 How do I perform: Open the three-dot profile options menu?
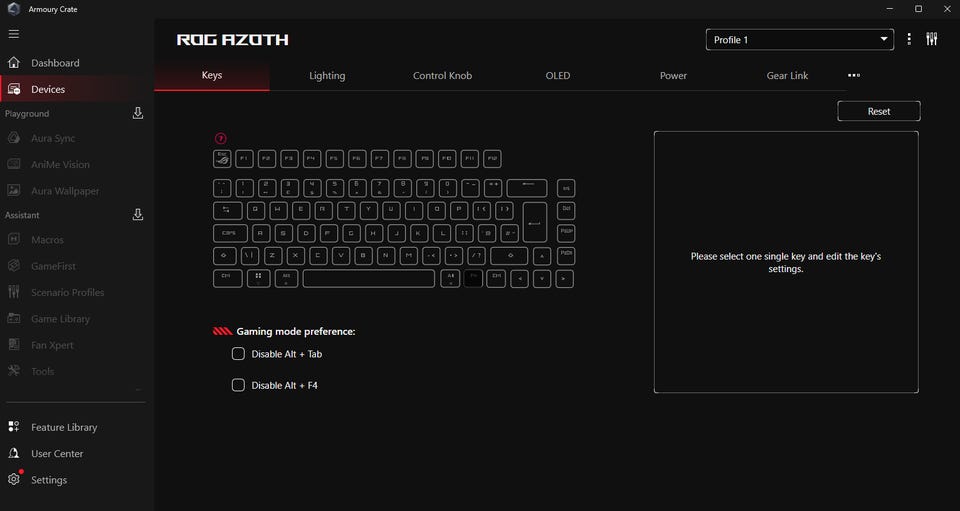[909, 39]
